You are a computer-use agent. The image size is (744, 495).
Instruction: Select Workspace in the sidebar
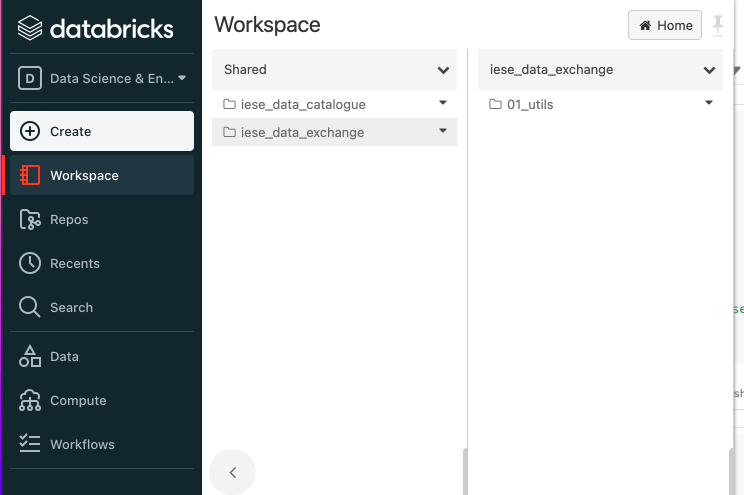(84, 175)
